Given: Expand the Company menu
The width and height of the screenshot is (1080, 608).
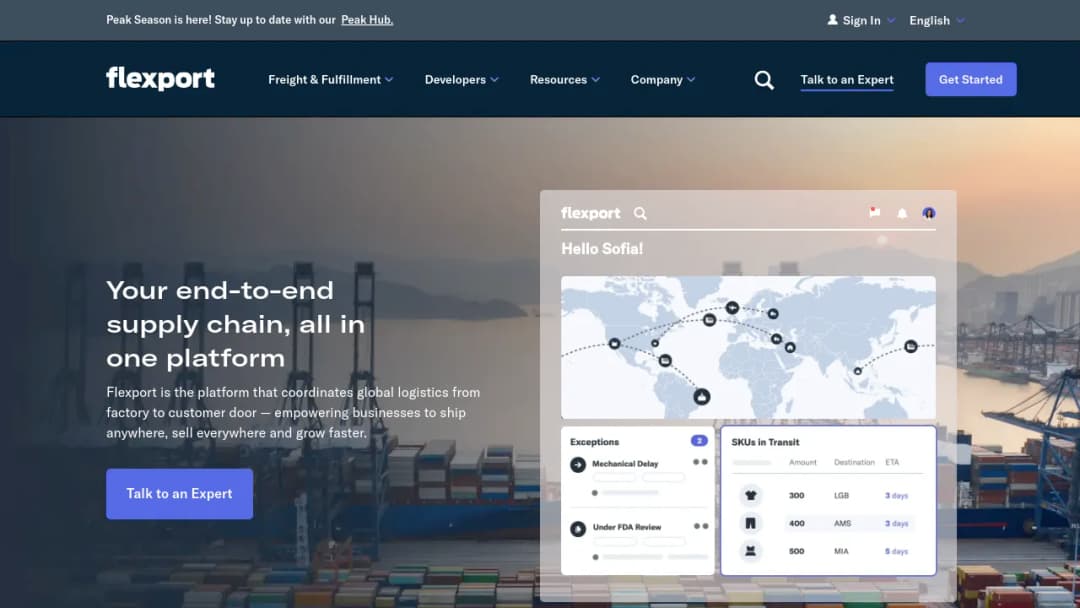Looking at the screenshot, I should click(x=663, y=80).
